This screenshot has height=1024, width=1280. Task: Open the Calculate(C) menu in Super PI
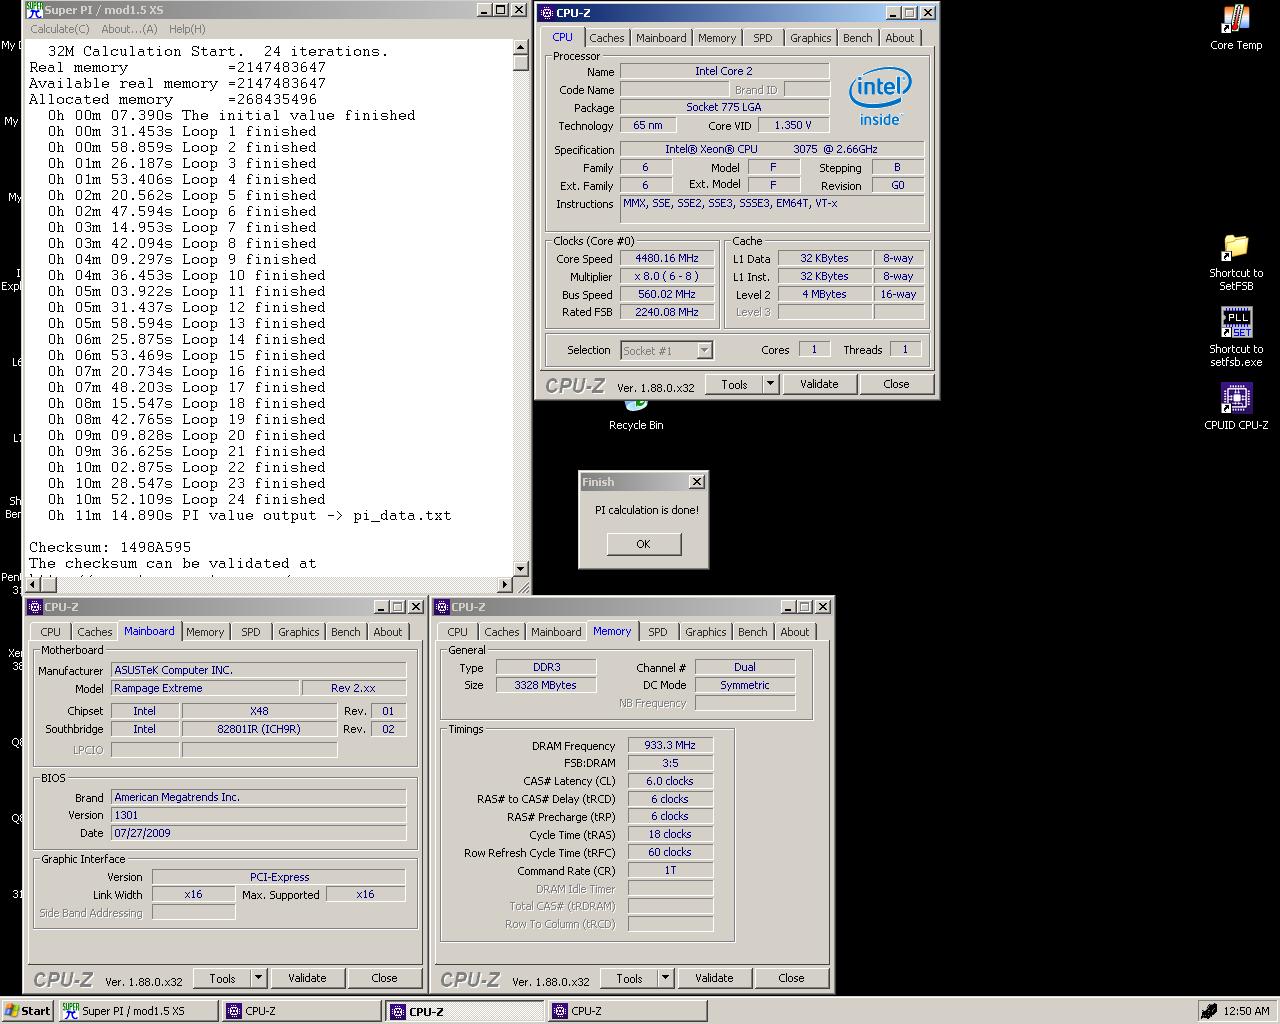[x=60, y=29]
